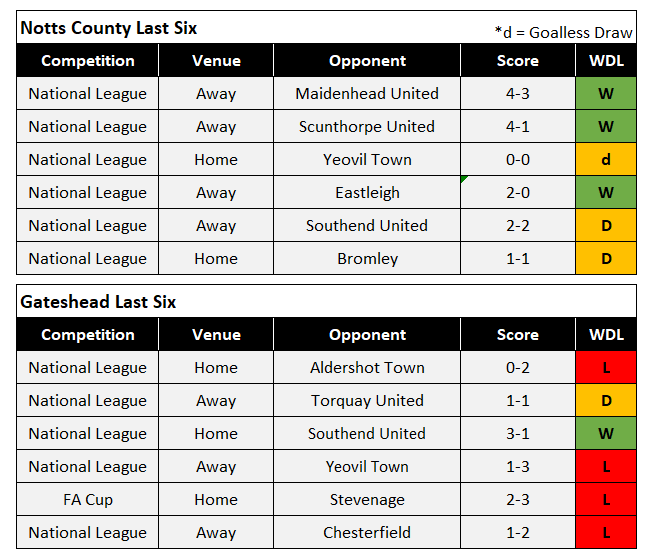
Task: Click the Chesterfield cell
Action: [367, 533]
